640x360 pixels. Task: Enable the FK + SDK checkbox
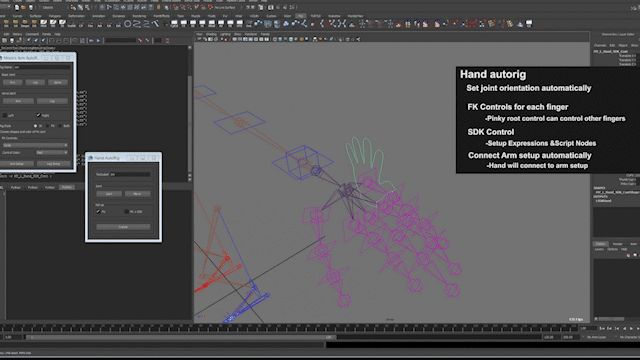coord(126,211)
